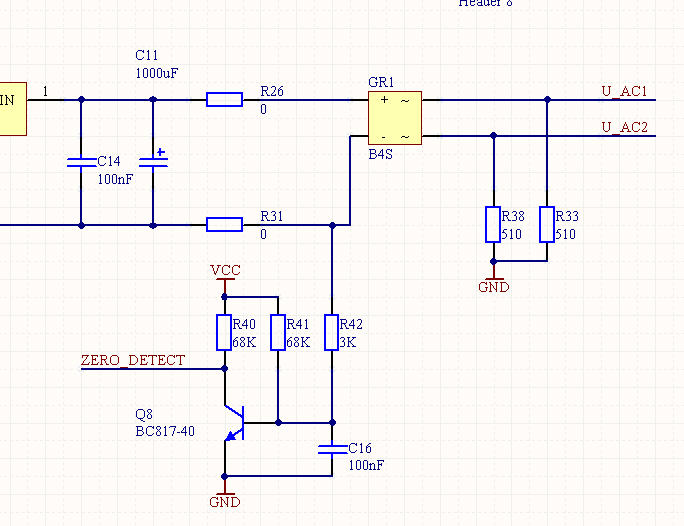
Task: Select the U_AC1 net label
Action: [624, 92]
